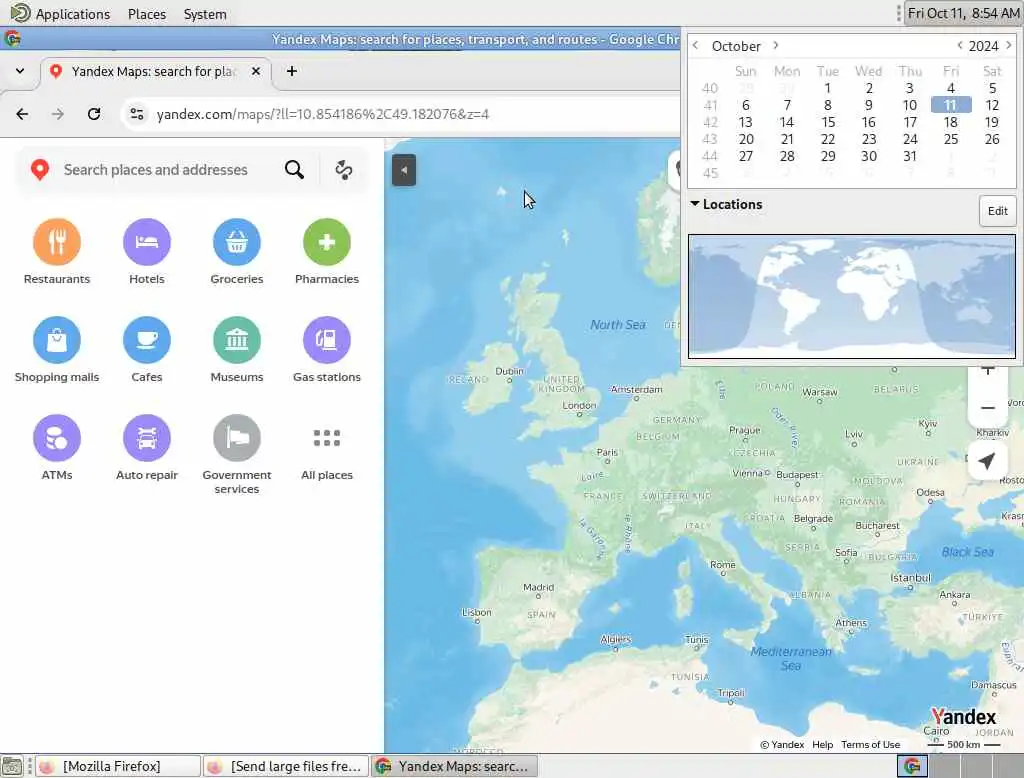Go to previous year in calendar
Screen dimensions: 1024x778
coord(959,46)
